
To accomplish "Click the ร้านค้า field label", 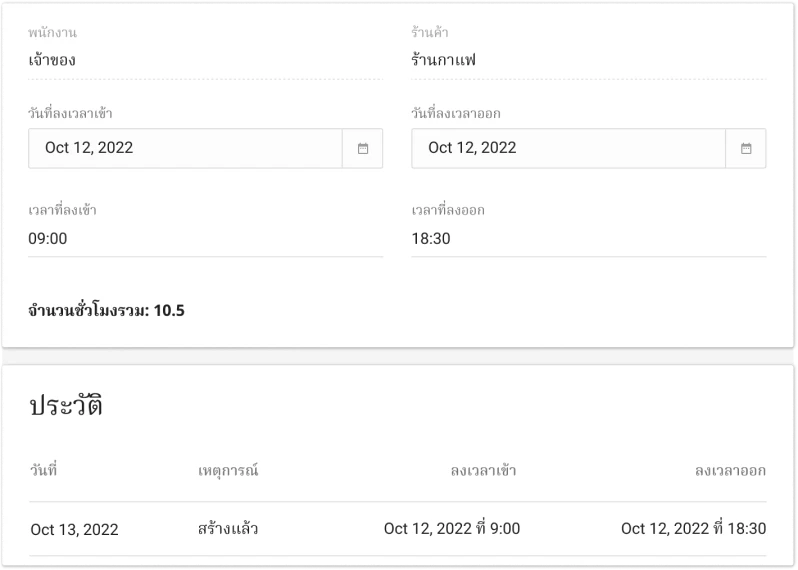I will 429,33.
